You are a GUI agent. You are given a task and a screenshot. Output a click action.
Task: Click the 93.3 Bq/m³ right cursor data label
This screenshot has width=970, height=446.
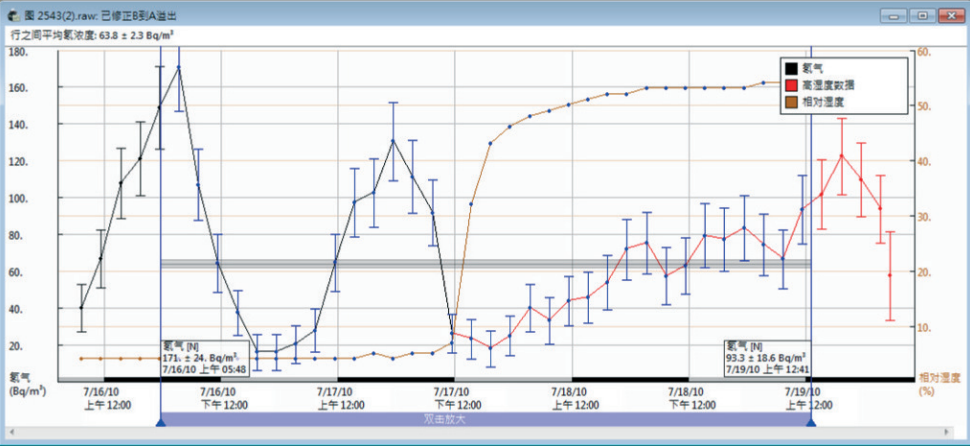(767, 357)
